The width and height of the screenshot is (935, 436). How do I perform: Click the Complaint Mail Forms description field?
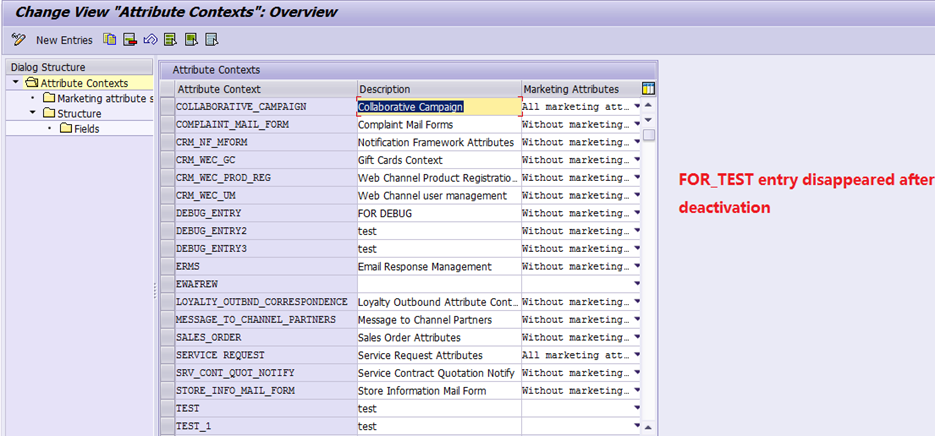point(439,125)
